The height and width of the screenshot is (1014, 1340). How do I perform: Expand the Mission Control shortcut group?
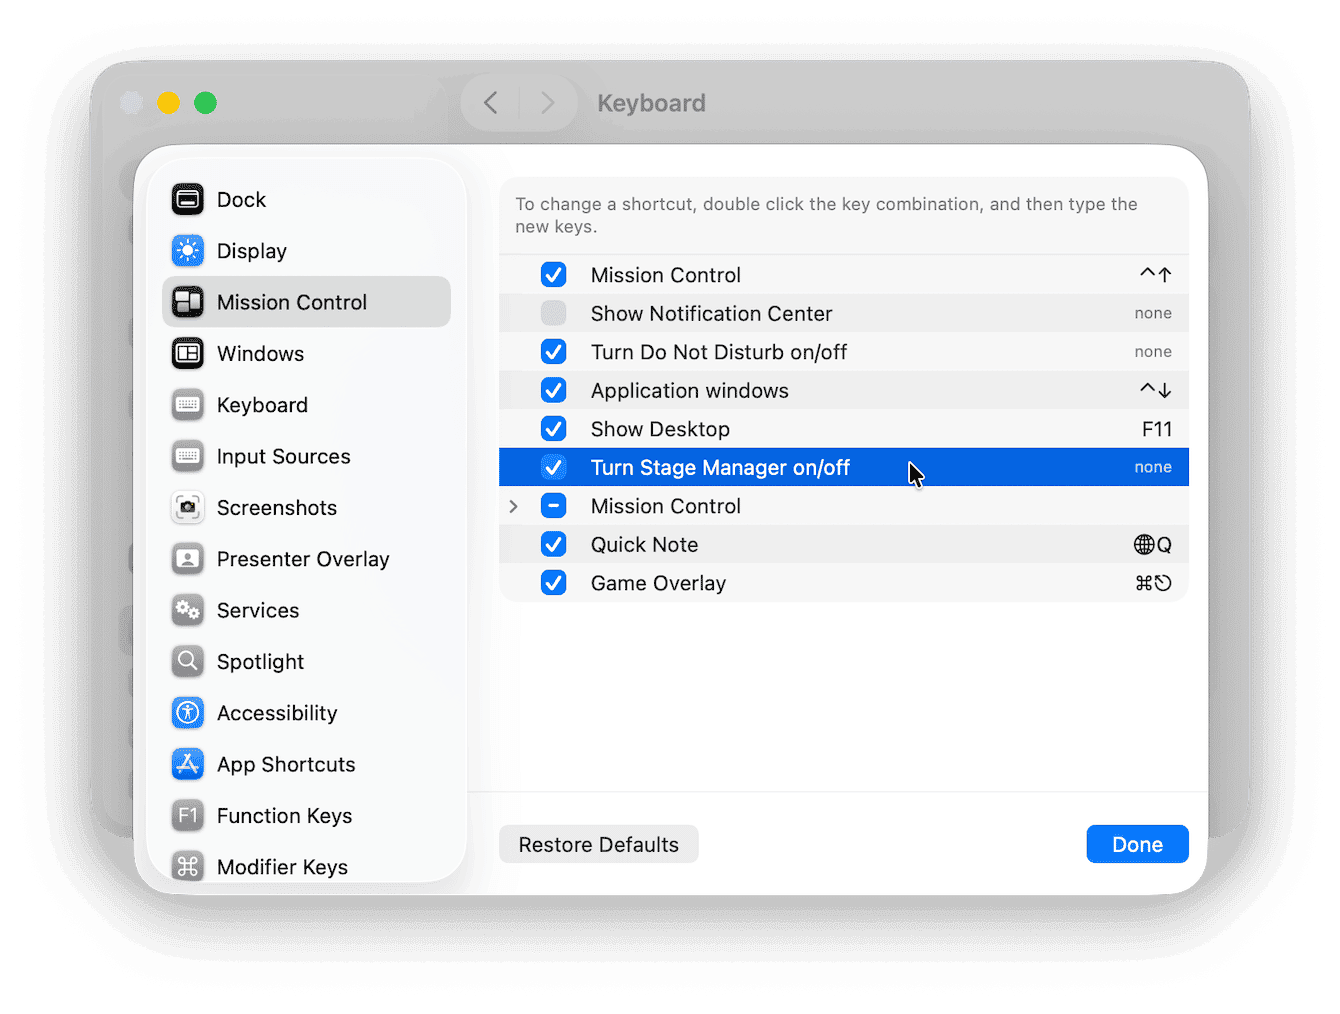(x=514, y=506)
